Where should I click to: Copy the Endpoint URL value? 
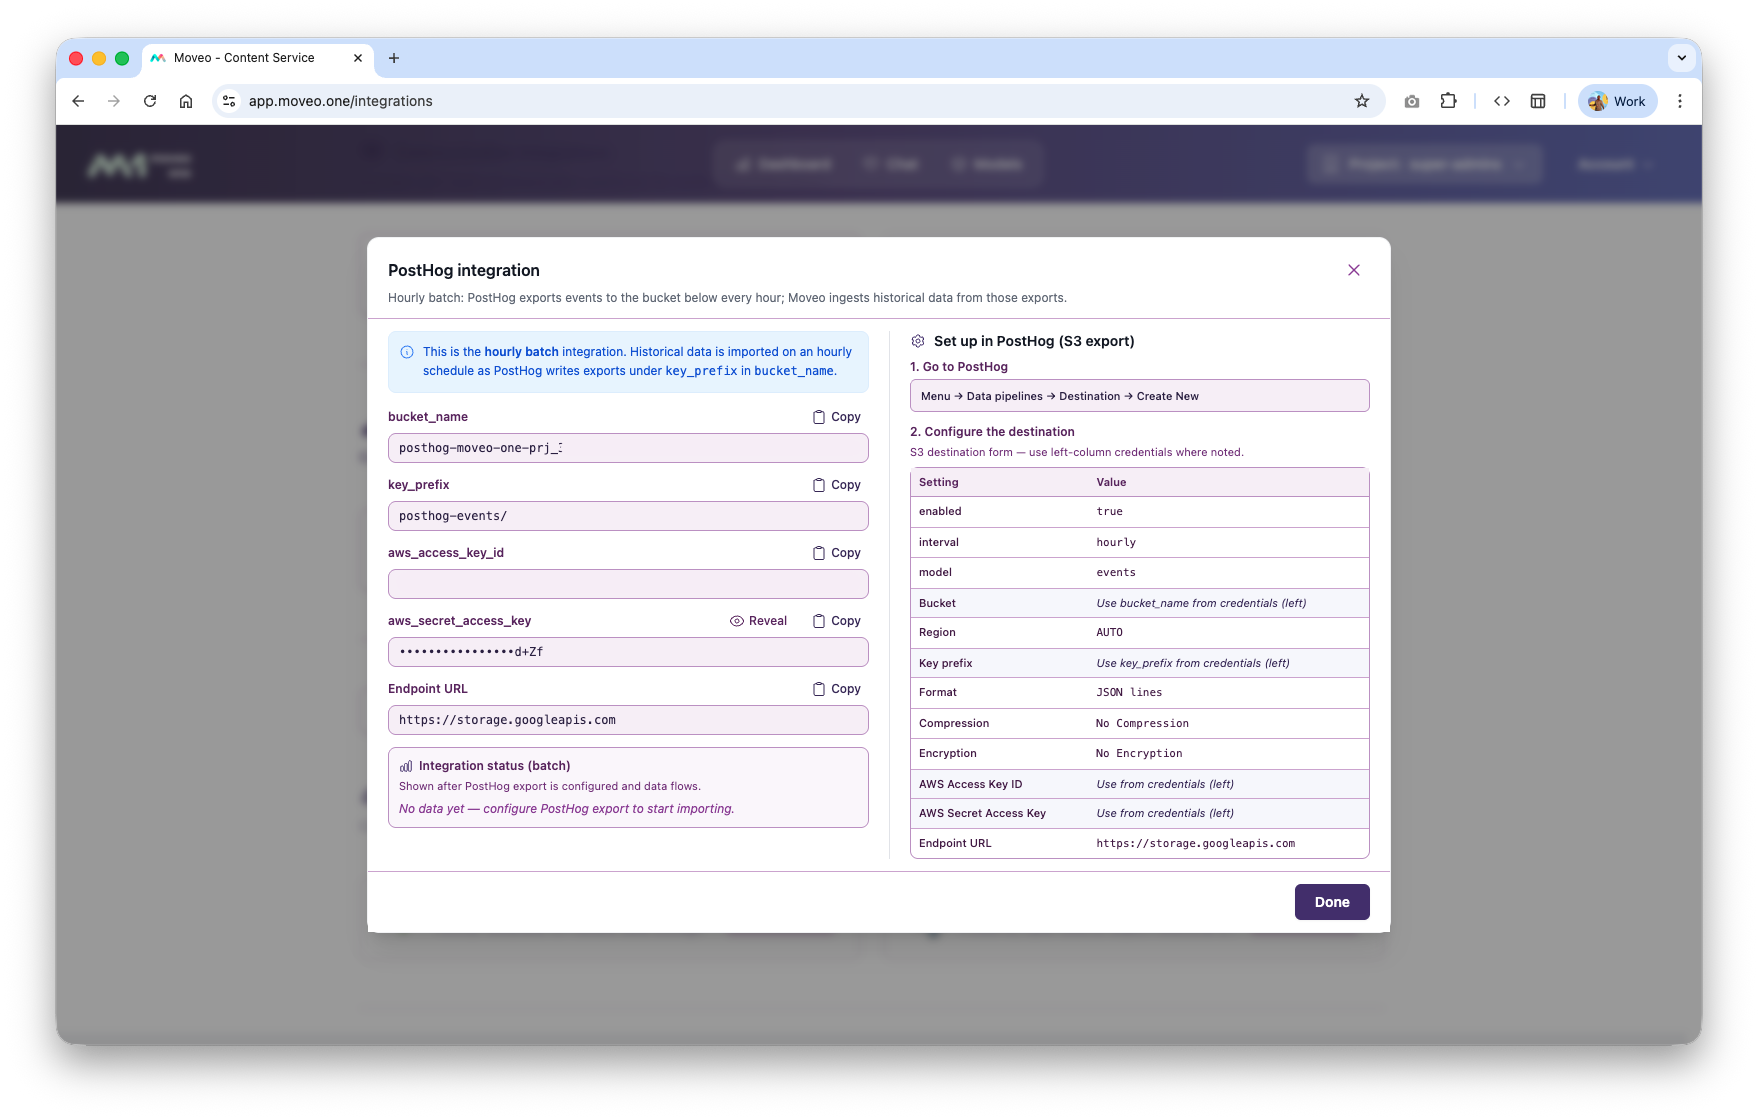tap(837, 689)
